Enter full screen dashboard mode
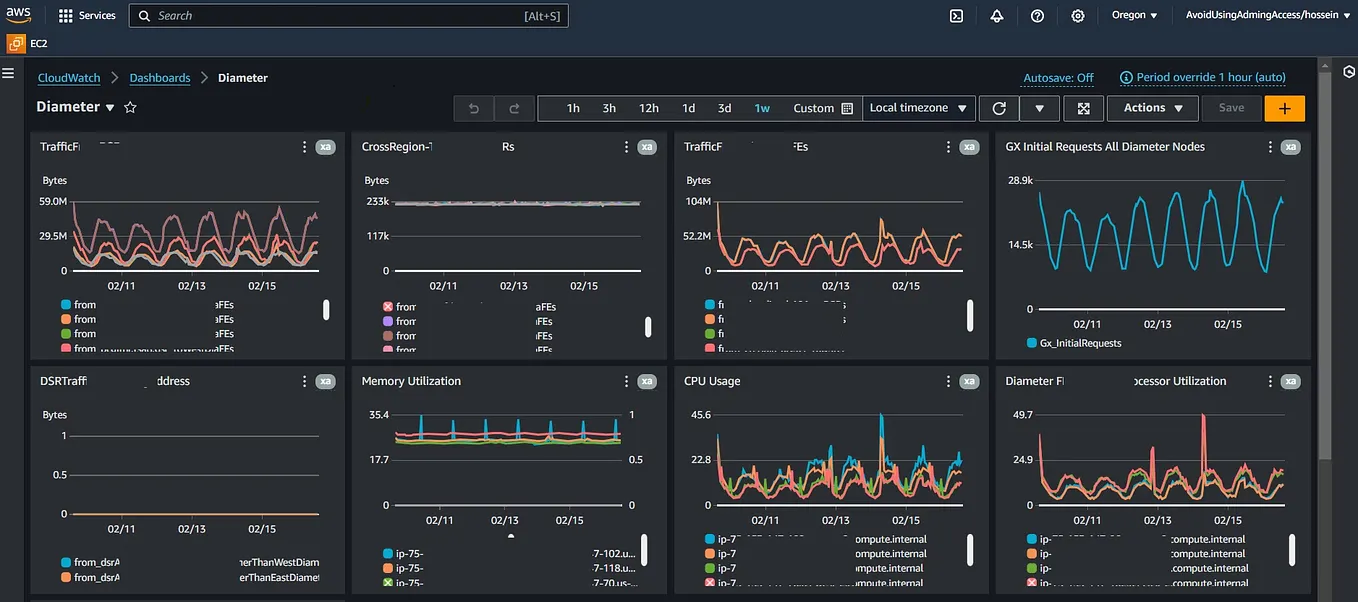The image size is (1358, 602). [1083, 108]
